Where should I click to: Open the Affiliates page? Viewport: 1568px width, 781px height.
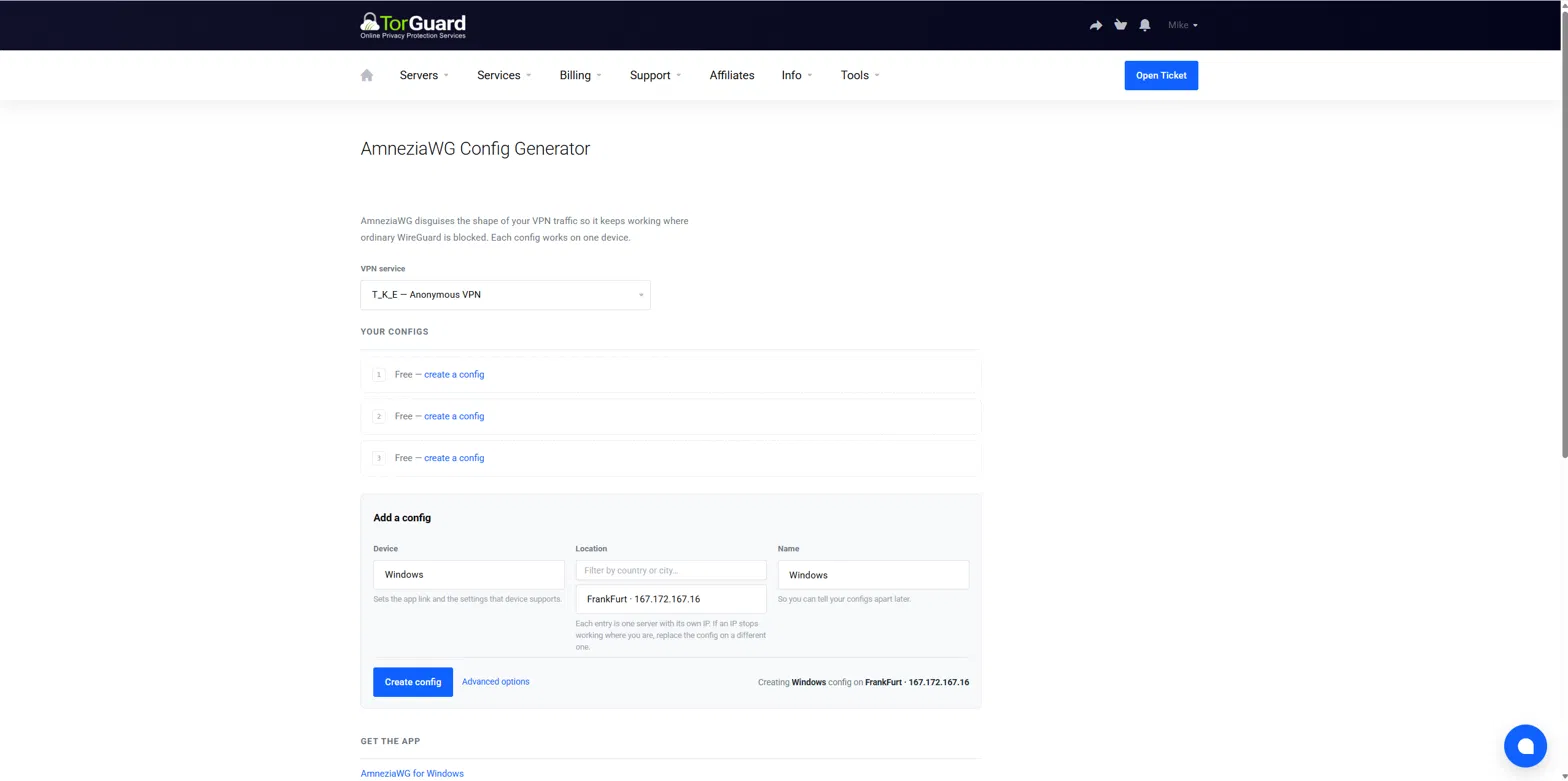point(732,75)
